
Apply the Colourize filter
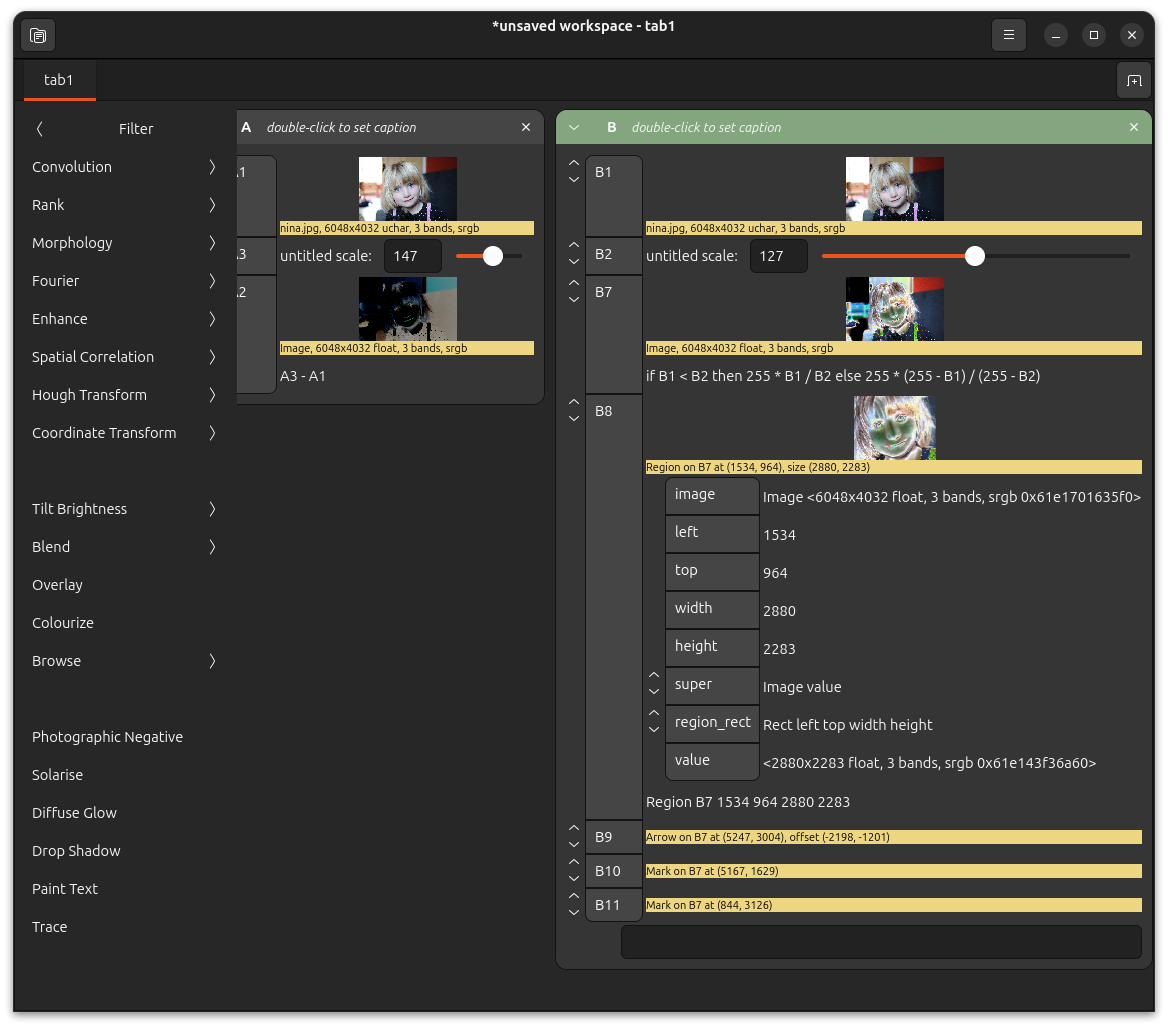point(124,623)
